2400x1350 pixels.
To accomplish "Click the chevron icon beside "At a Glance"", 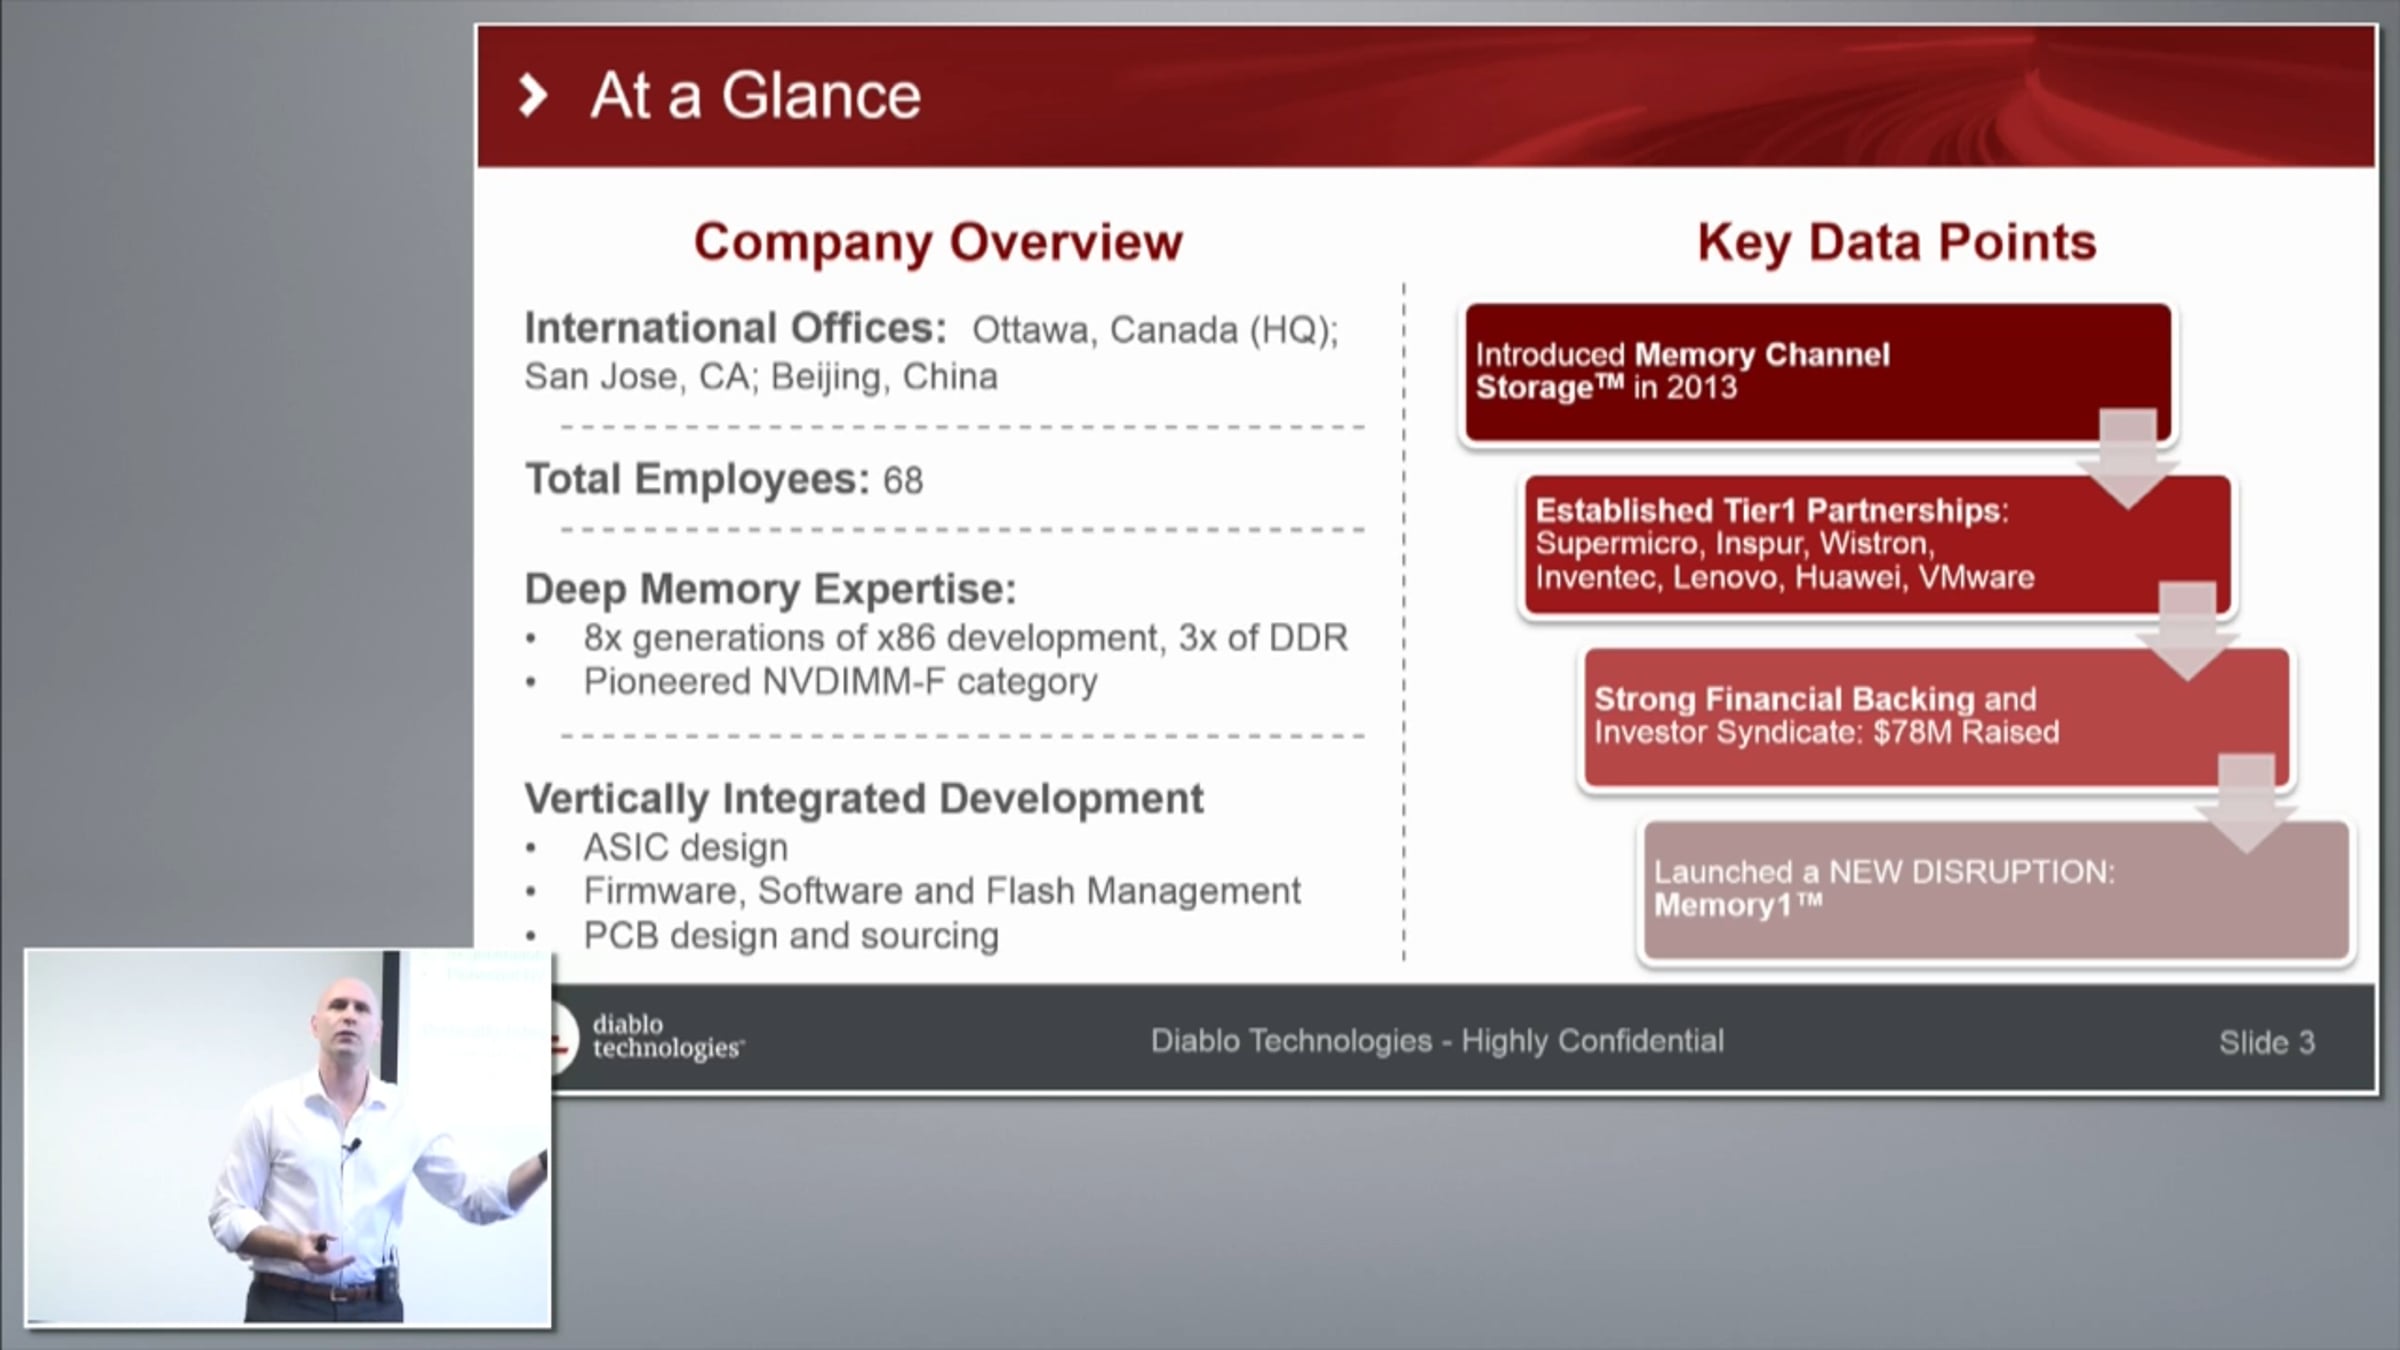I will [533, 96].
